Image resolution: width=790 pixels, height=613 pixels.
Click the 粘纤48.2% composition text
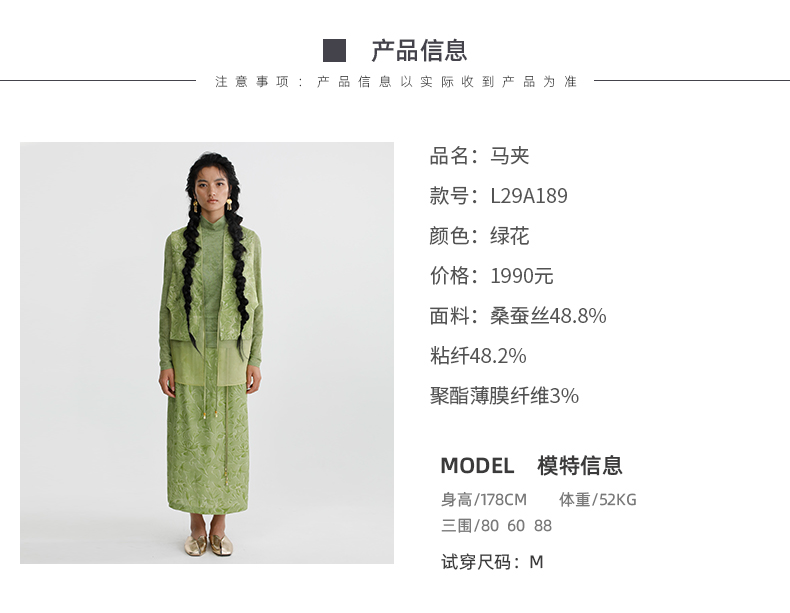[478, 356]
